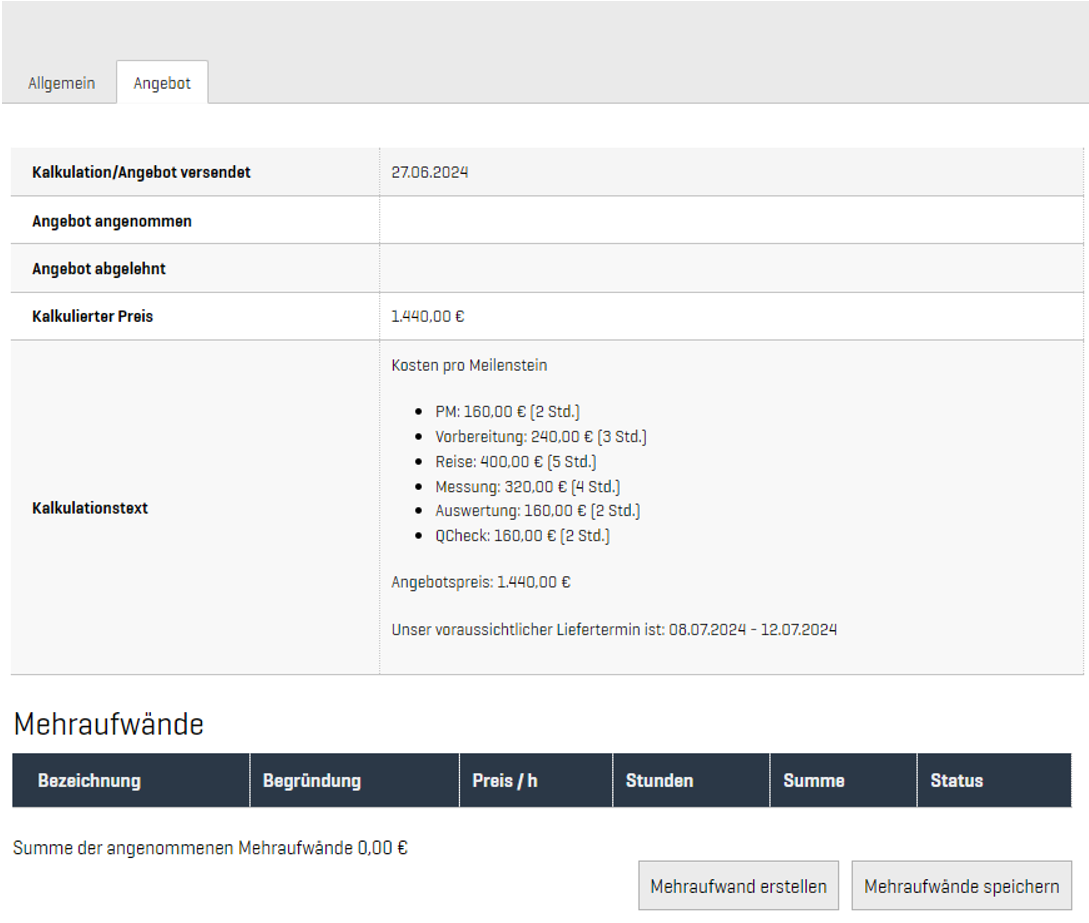Click the Stunden column header
Image resolution: width=1089 pixels, height=923 pixels.
659,781
